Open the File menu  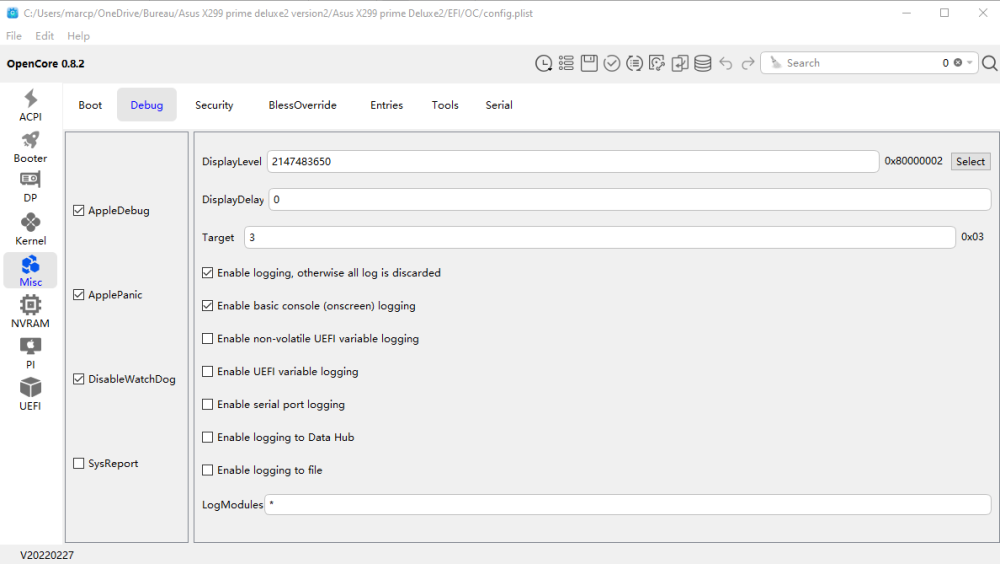(x=14, y=36)
